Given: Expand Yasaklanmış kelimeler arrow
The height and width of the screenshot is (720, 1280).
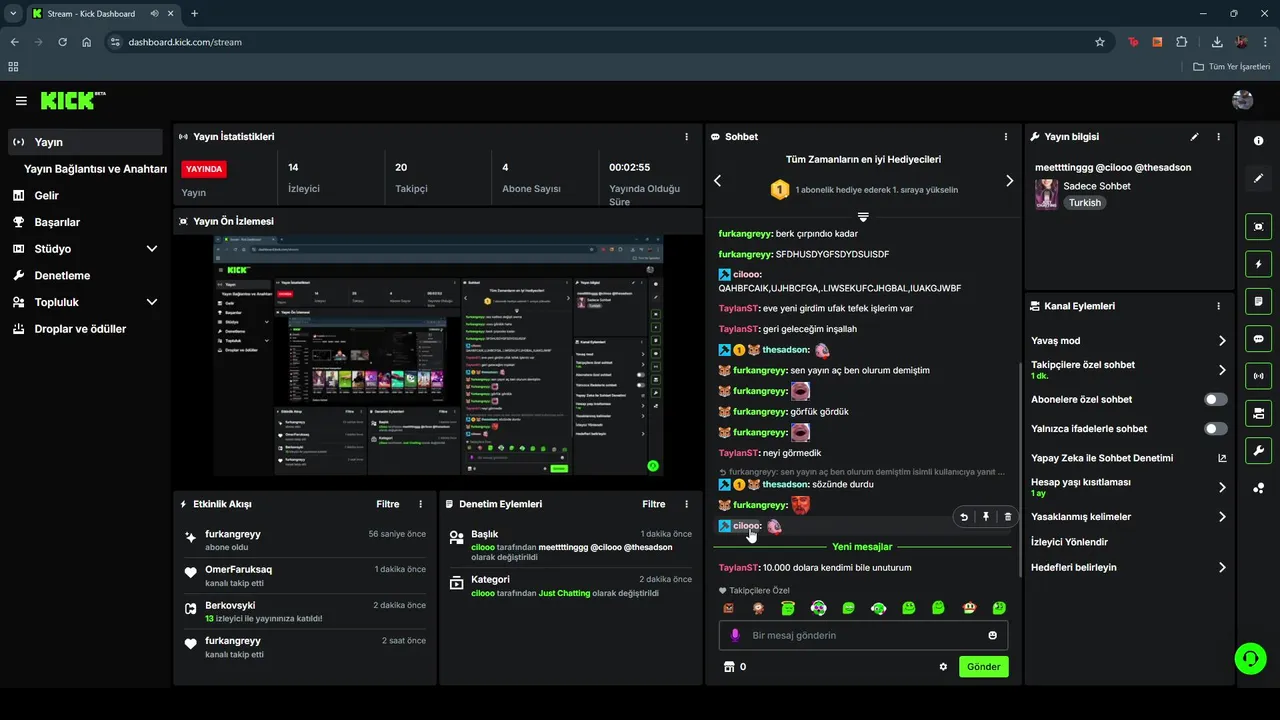Looking at the screenshot, I should (1222, 517).
